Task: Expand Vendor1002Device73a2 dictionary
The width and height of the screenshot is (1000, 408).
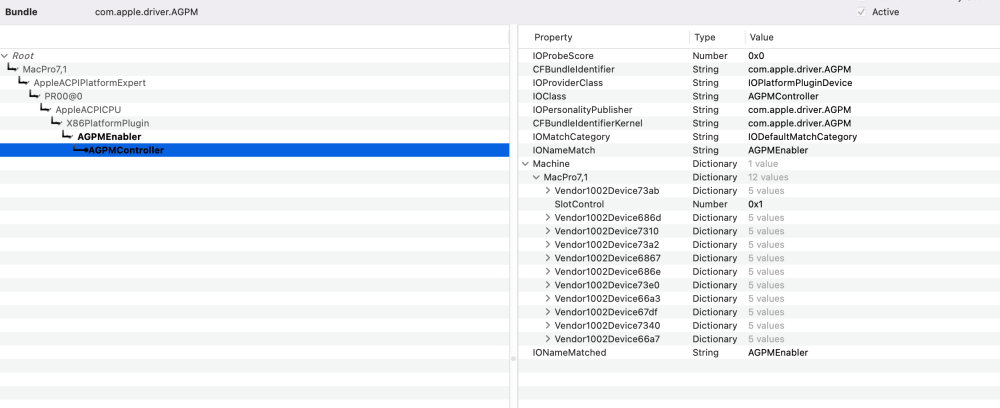Action: click(547, 245)
